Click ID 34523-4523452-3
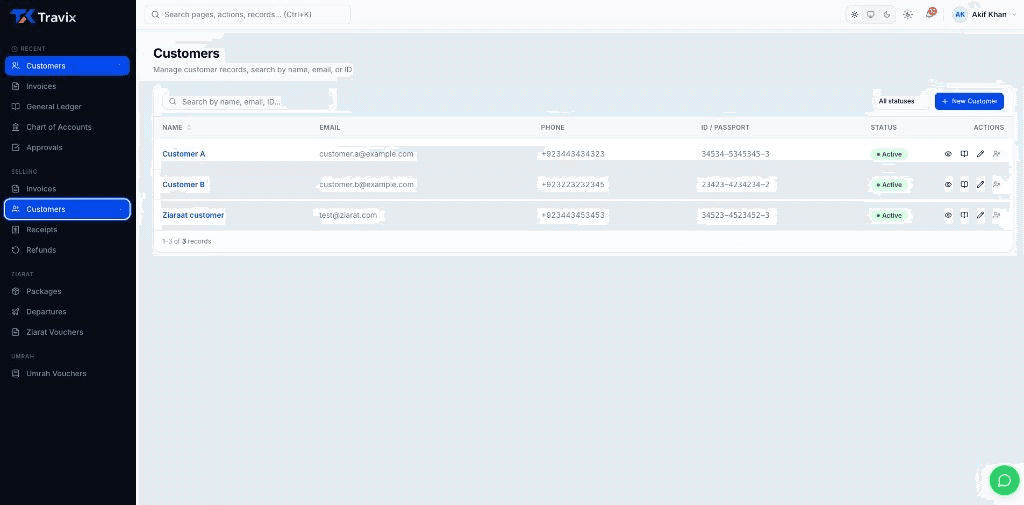The image size is (1024, 505). pos(735,215)
